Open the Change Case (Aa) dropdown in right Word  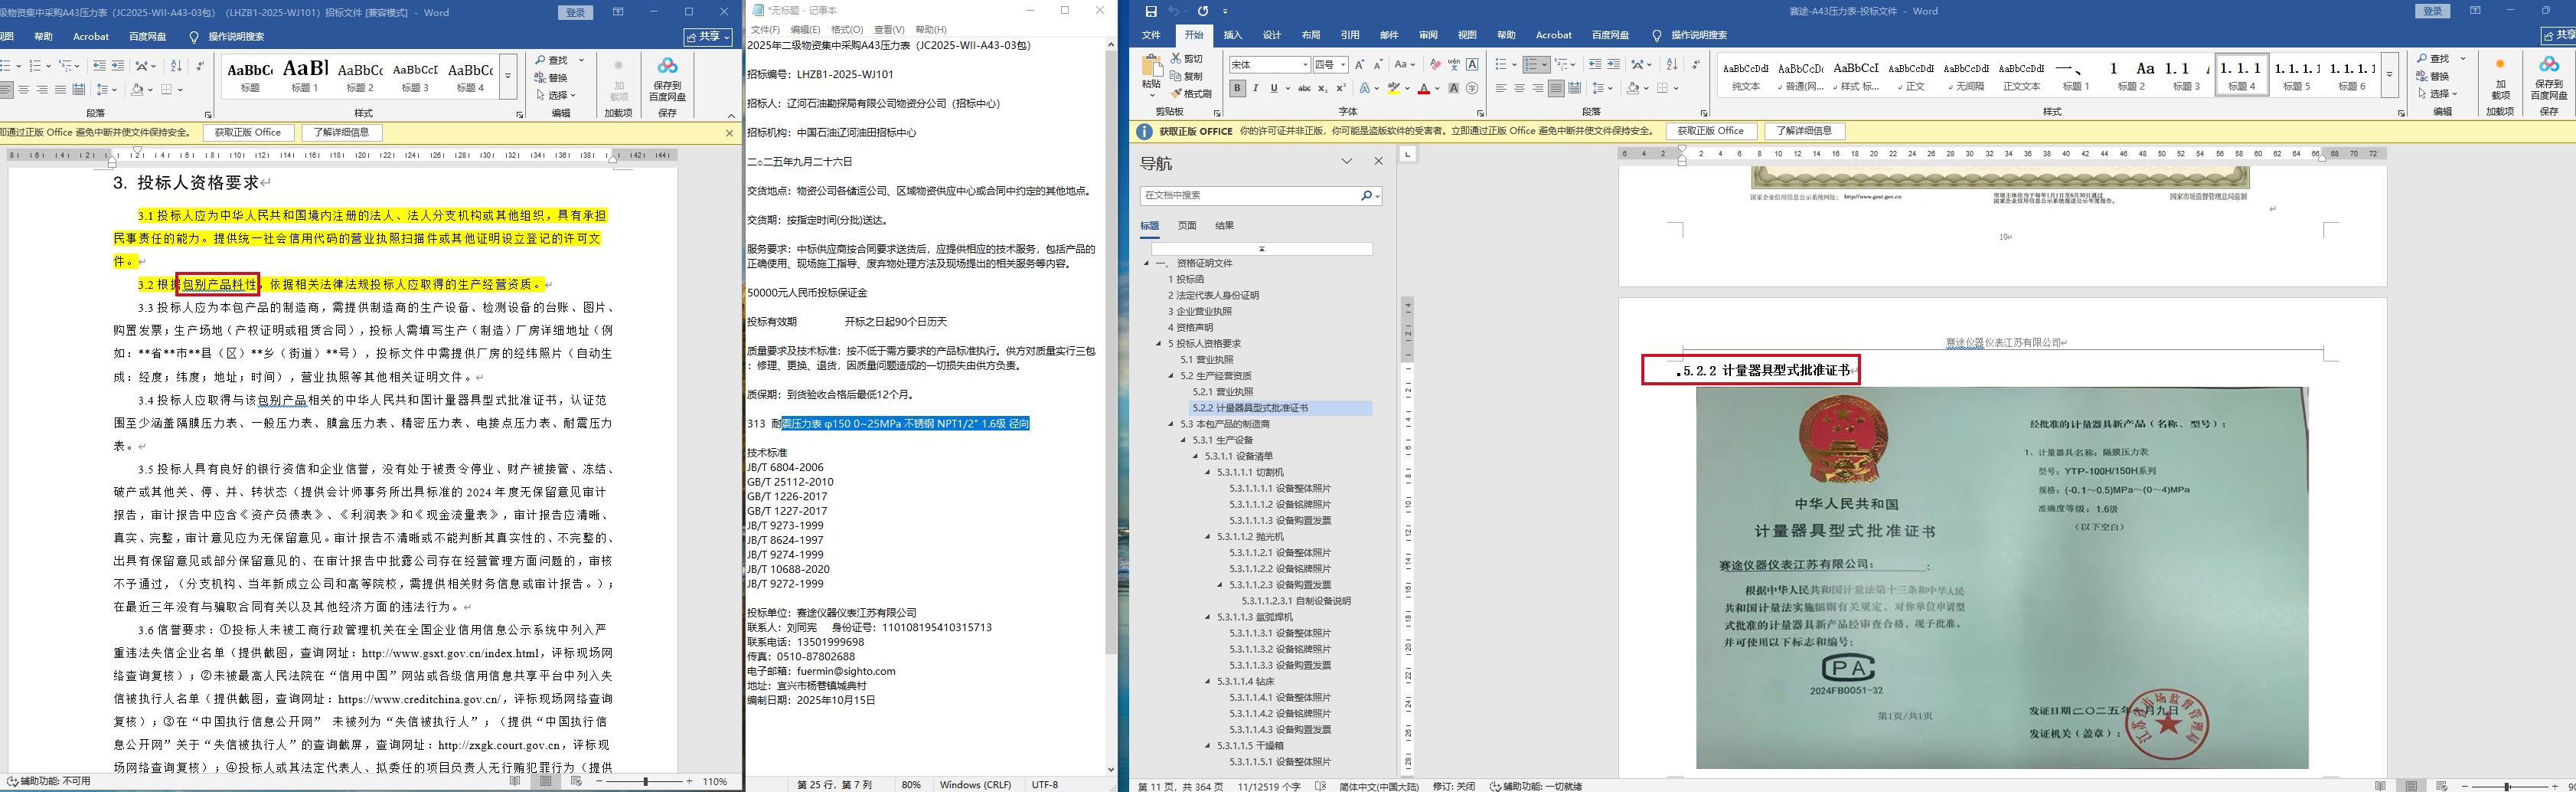pyautogui.click(x=1405, y=64)
